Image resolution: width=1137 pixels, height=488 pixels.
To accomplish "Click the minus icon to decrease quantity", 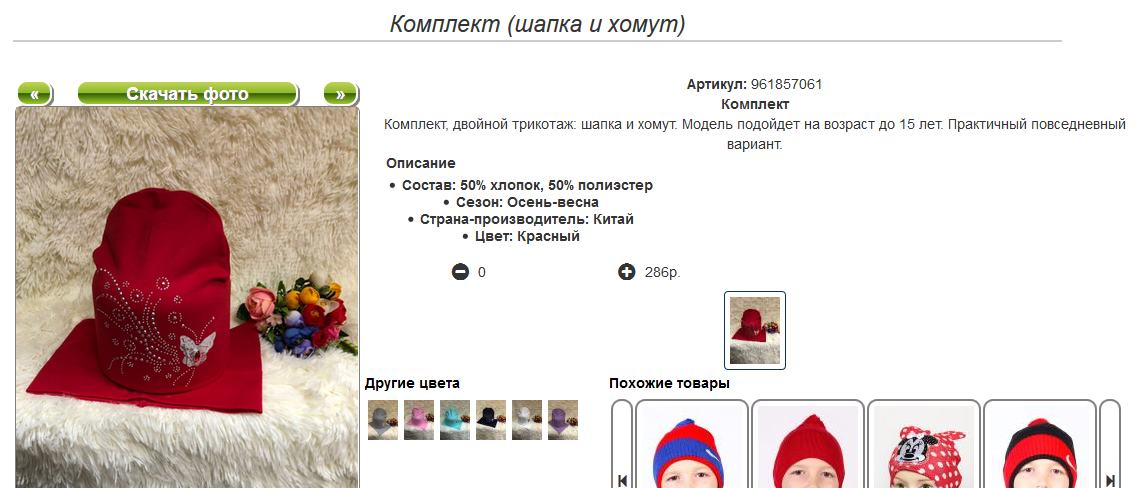I will [x=460, y=273].
